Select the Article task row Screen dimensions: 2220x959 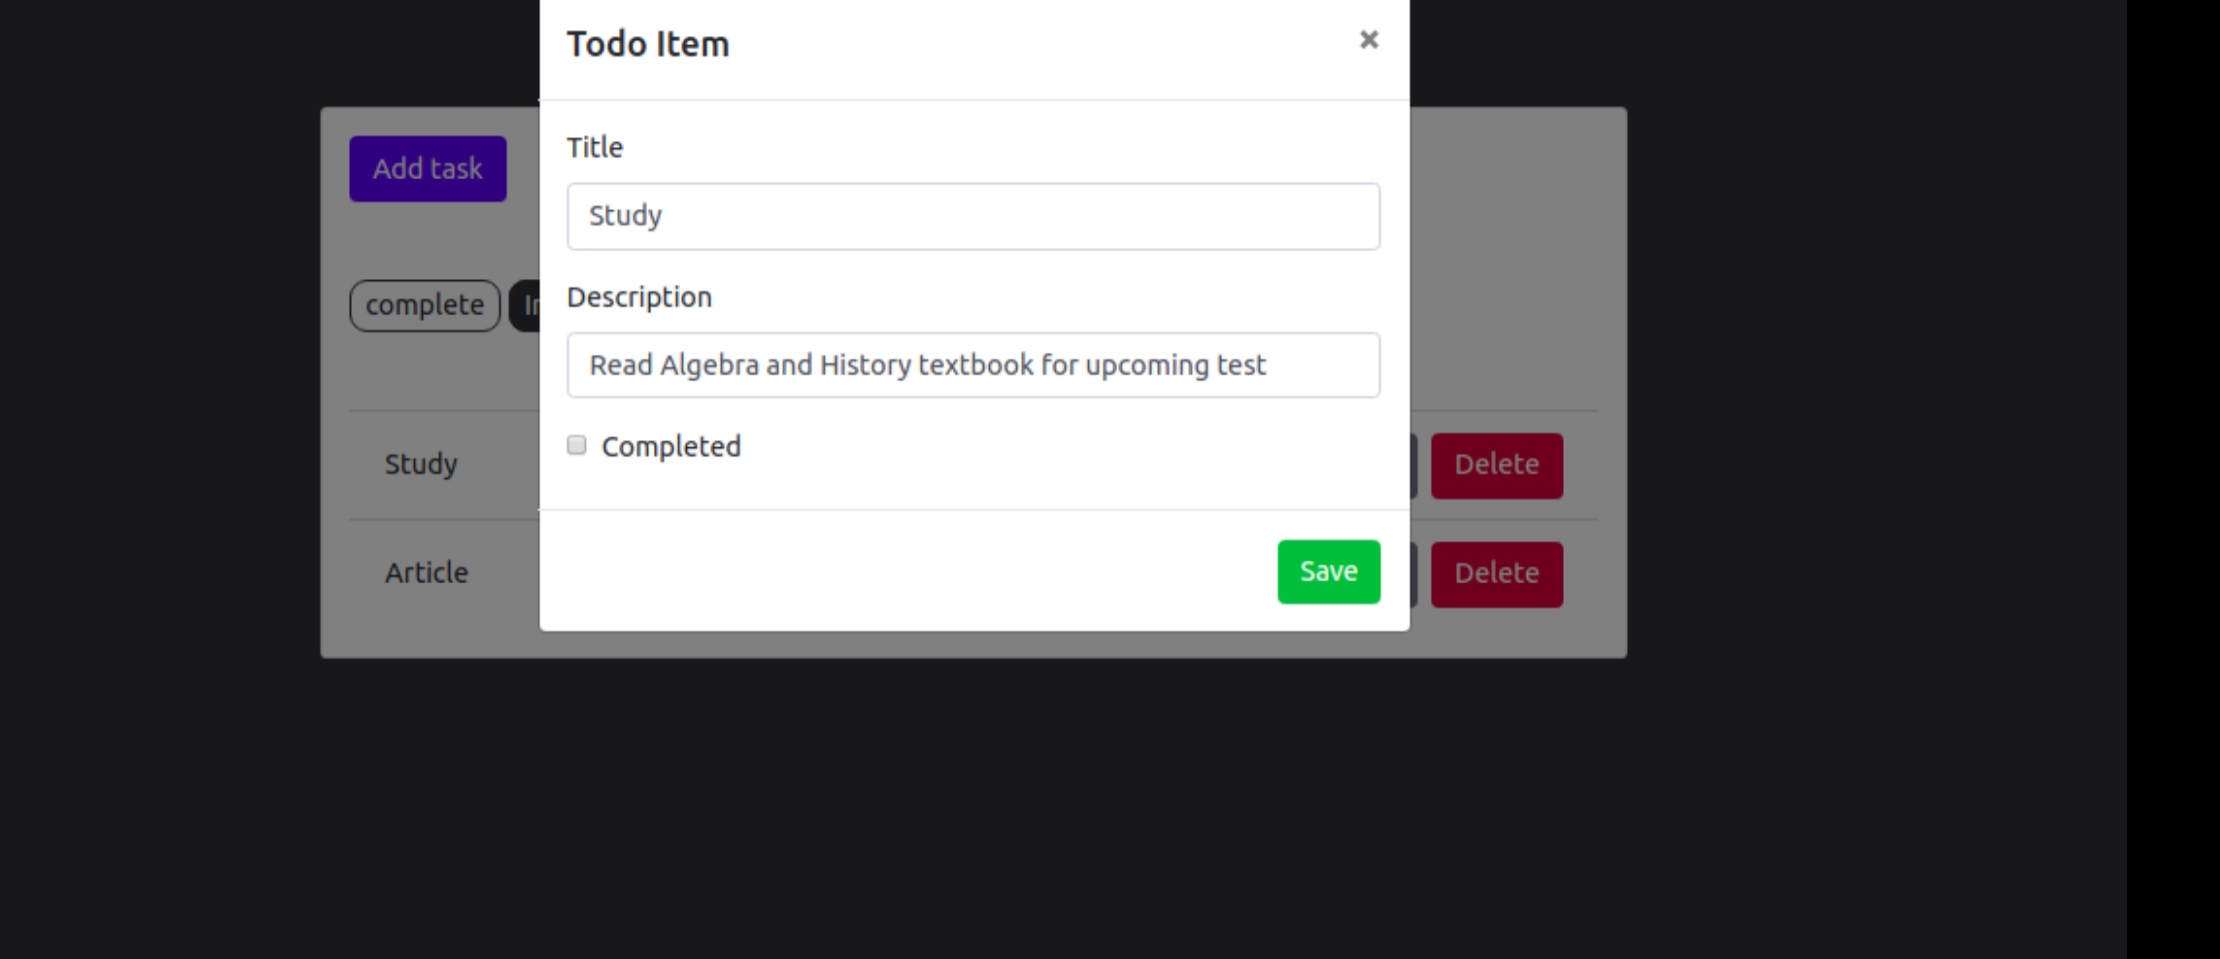coord(426,572)
